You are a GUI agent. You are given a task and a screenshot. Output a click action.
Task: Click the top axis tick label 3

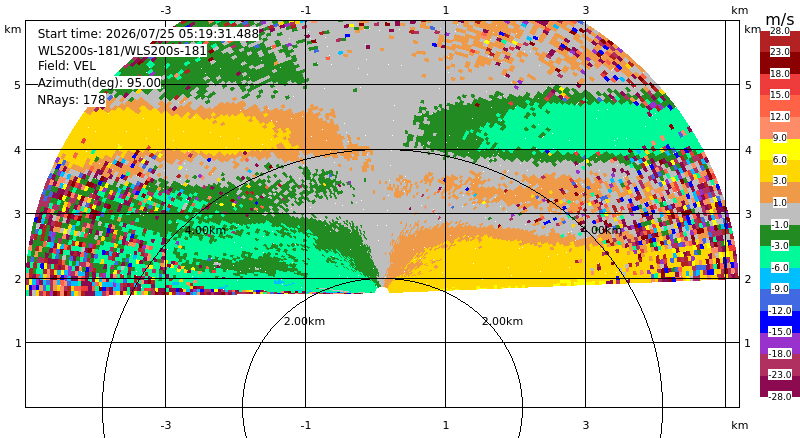tap(586, 10)
